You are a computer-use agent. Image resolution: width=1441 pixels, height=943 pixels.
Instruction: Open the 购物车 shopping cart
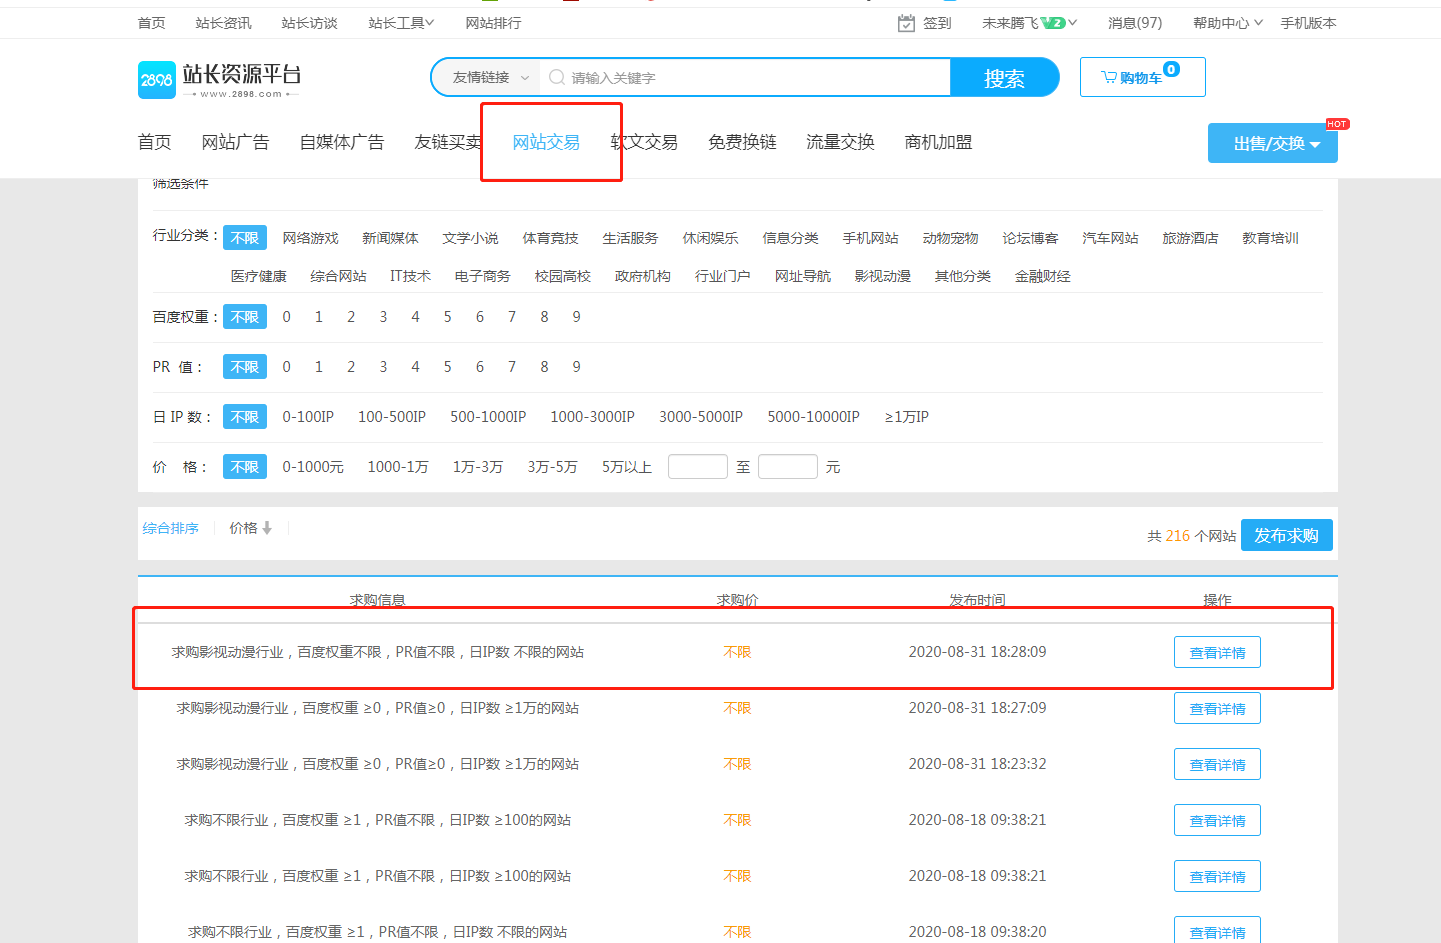(x=1142, y=77)
